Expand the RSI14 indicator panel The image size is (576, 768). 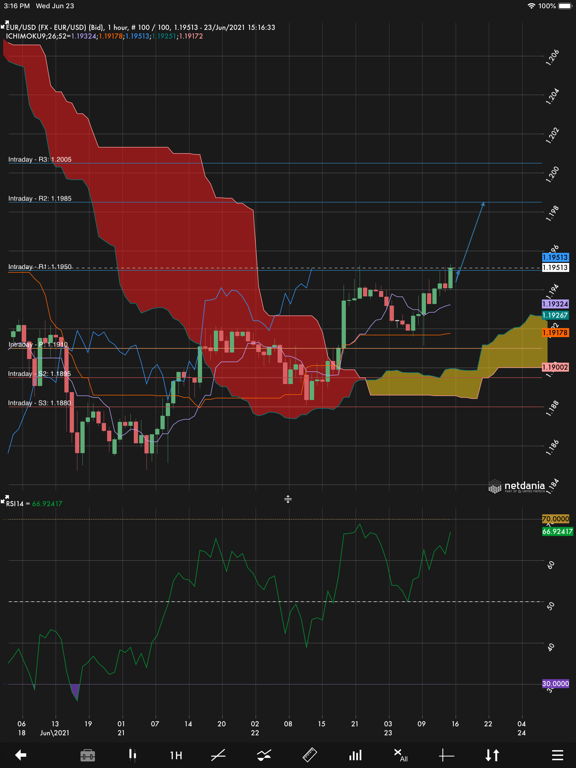point(4,499)
